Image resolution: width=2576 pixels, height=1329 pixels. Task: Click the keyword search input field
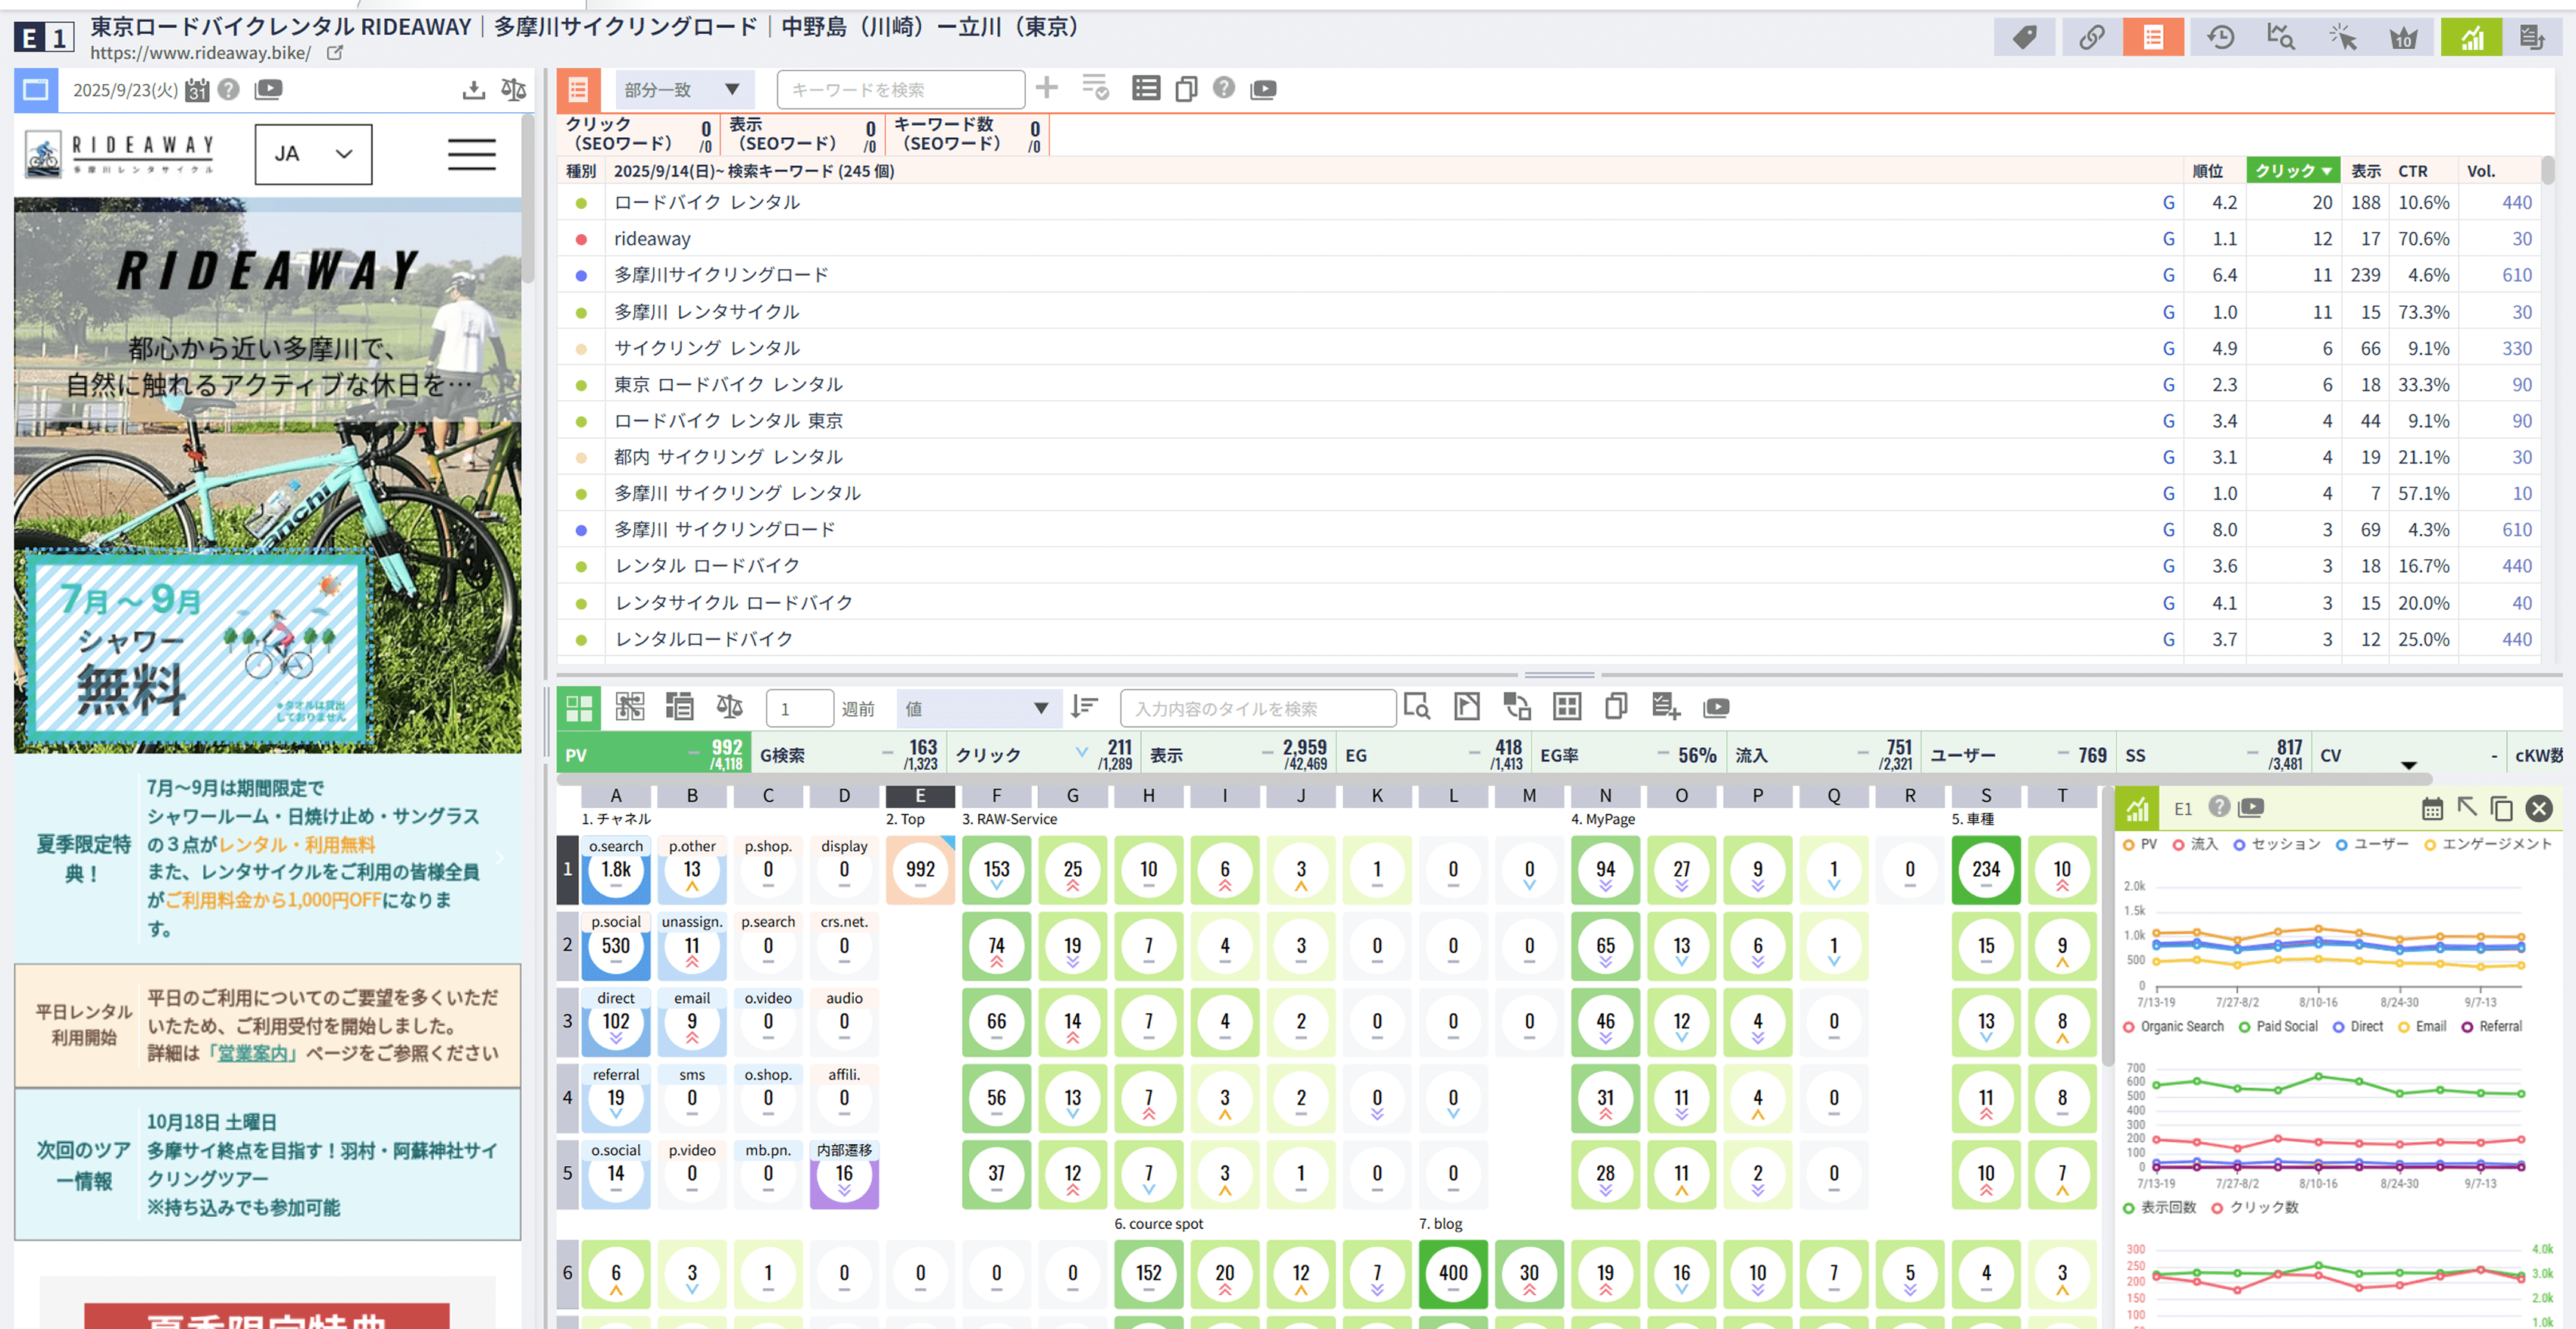coord(901,90)
